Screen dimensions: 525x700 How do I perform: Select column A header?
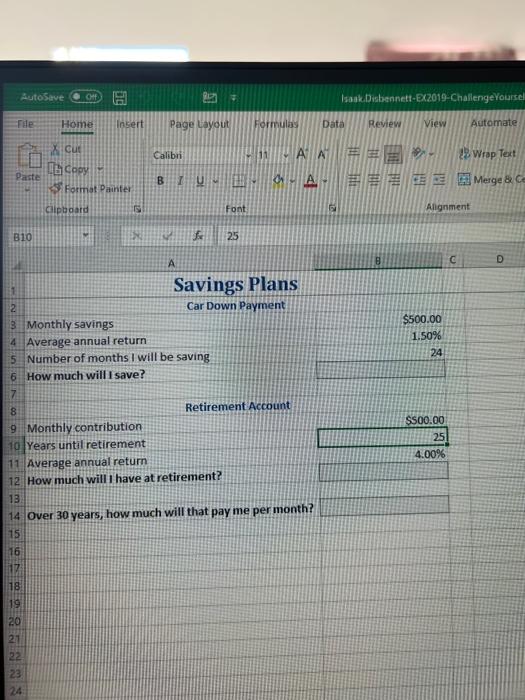(171, 263)
